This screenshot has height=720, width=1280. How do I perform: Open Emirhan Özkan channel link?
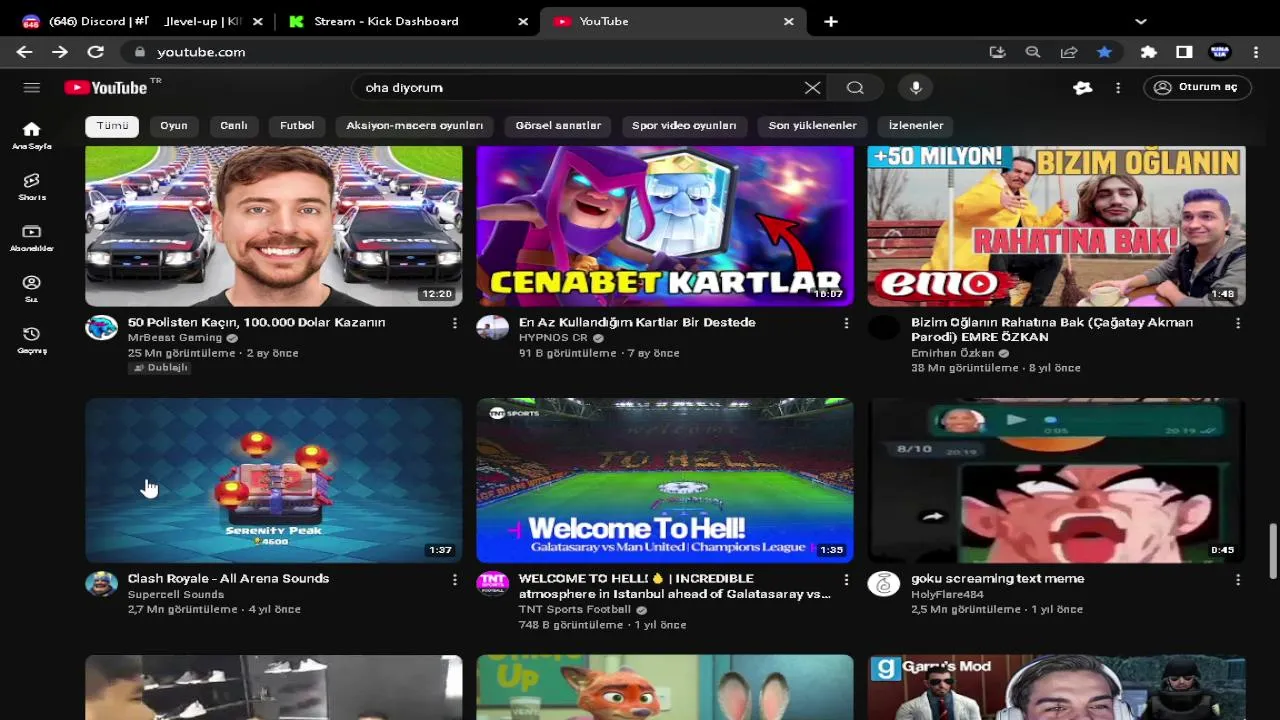[x=953, y=353]
